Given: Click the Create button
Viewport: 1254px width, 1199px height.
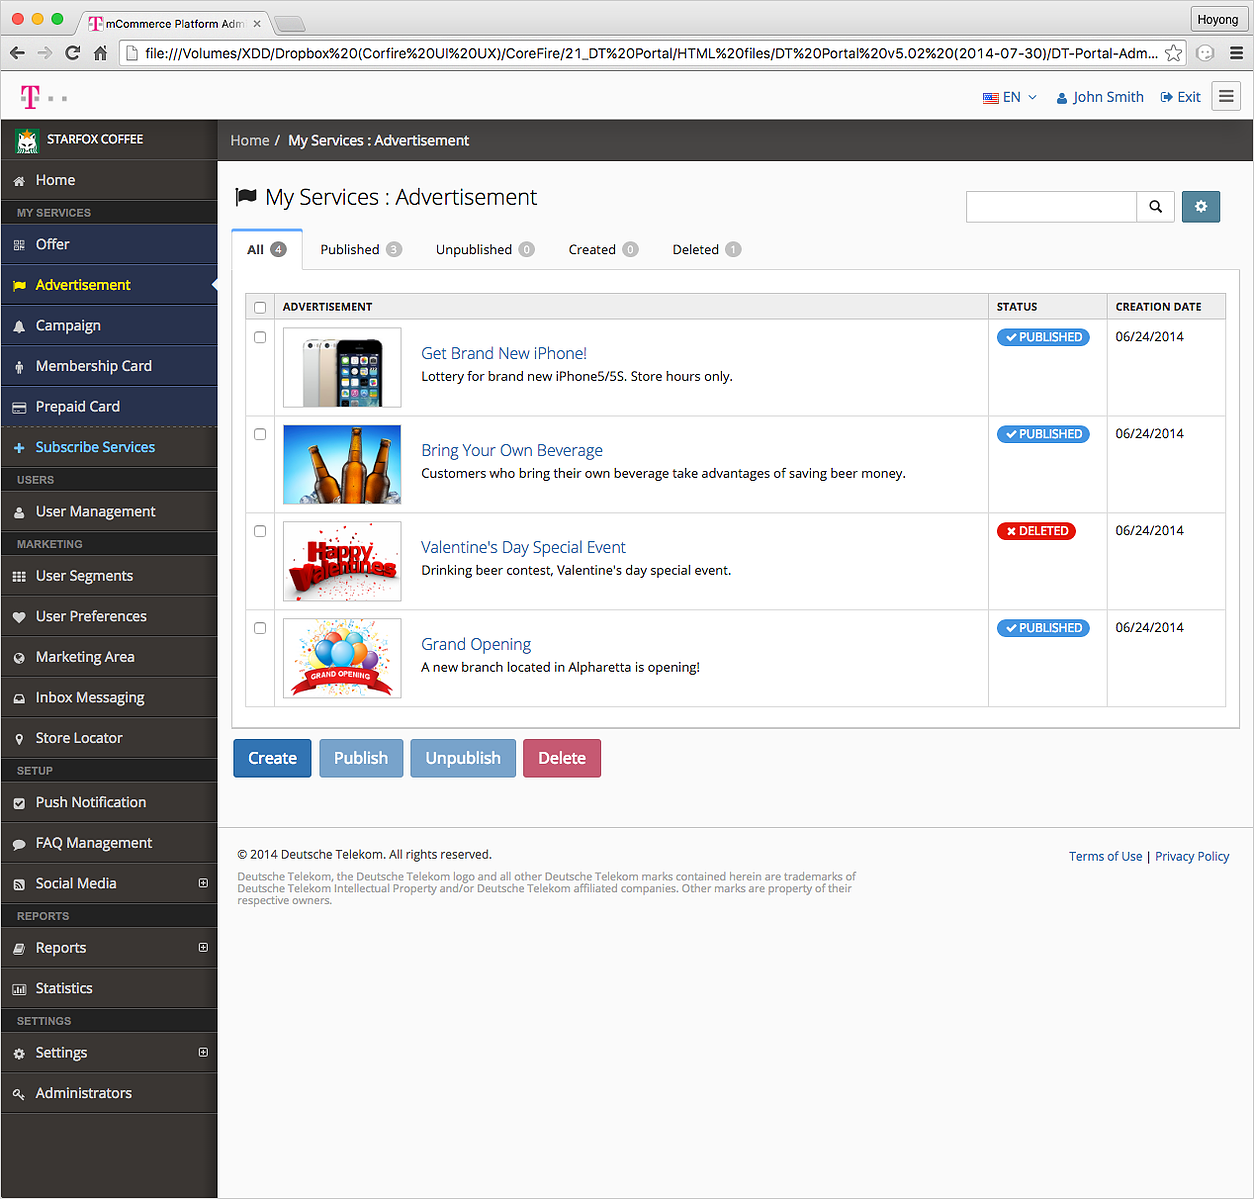Looking at the screenshot, I should 272,758.
